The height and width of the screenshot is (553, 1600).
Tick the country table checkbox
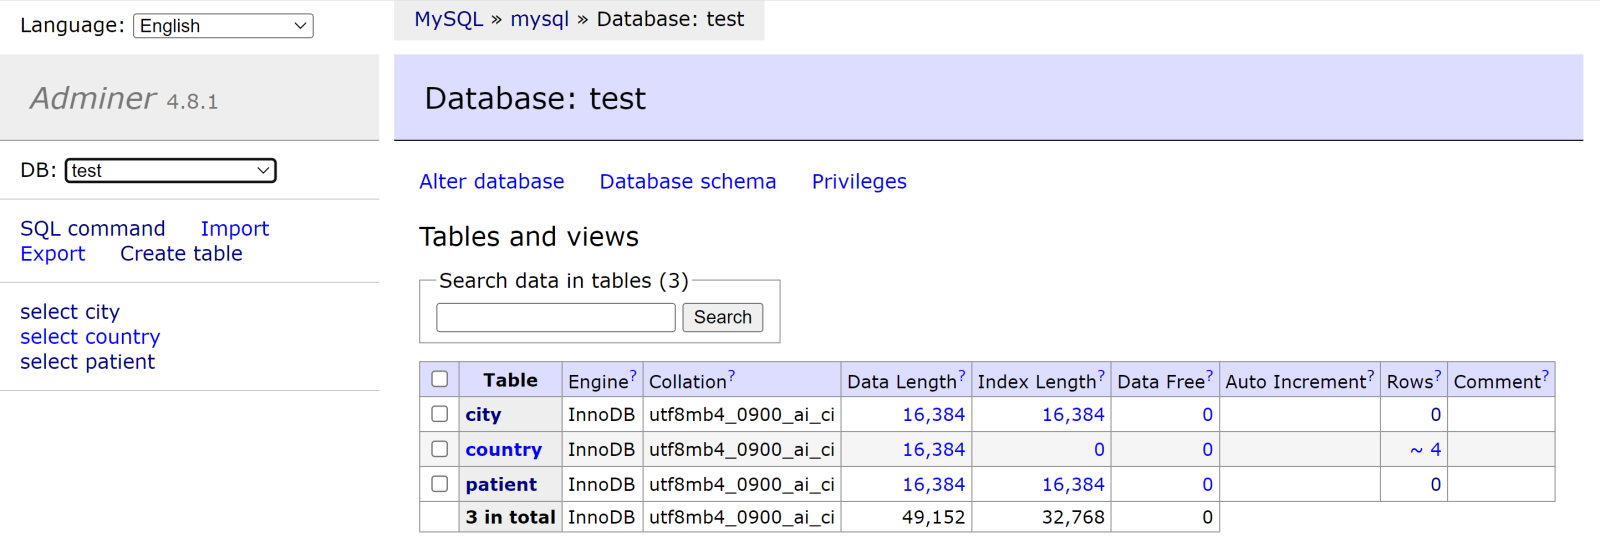click(439, 449)
